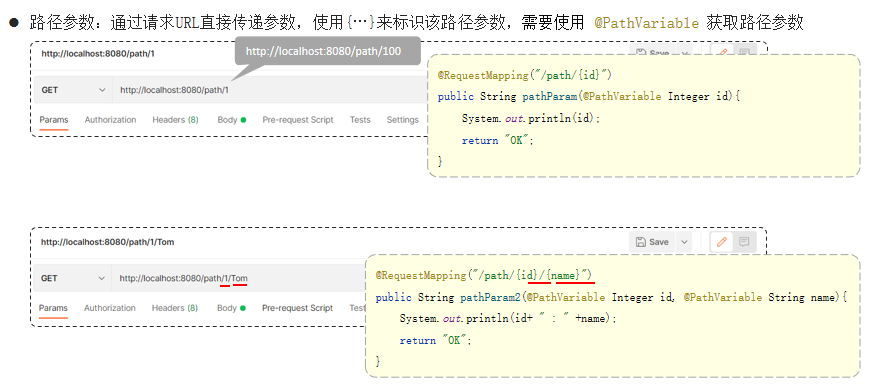This screenshot has width=877, height=388.
Task: Select the Params tab in the path/1/Tom request
Action: click(x=53, y=308)
